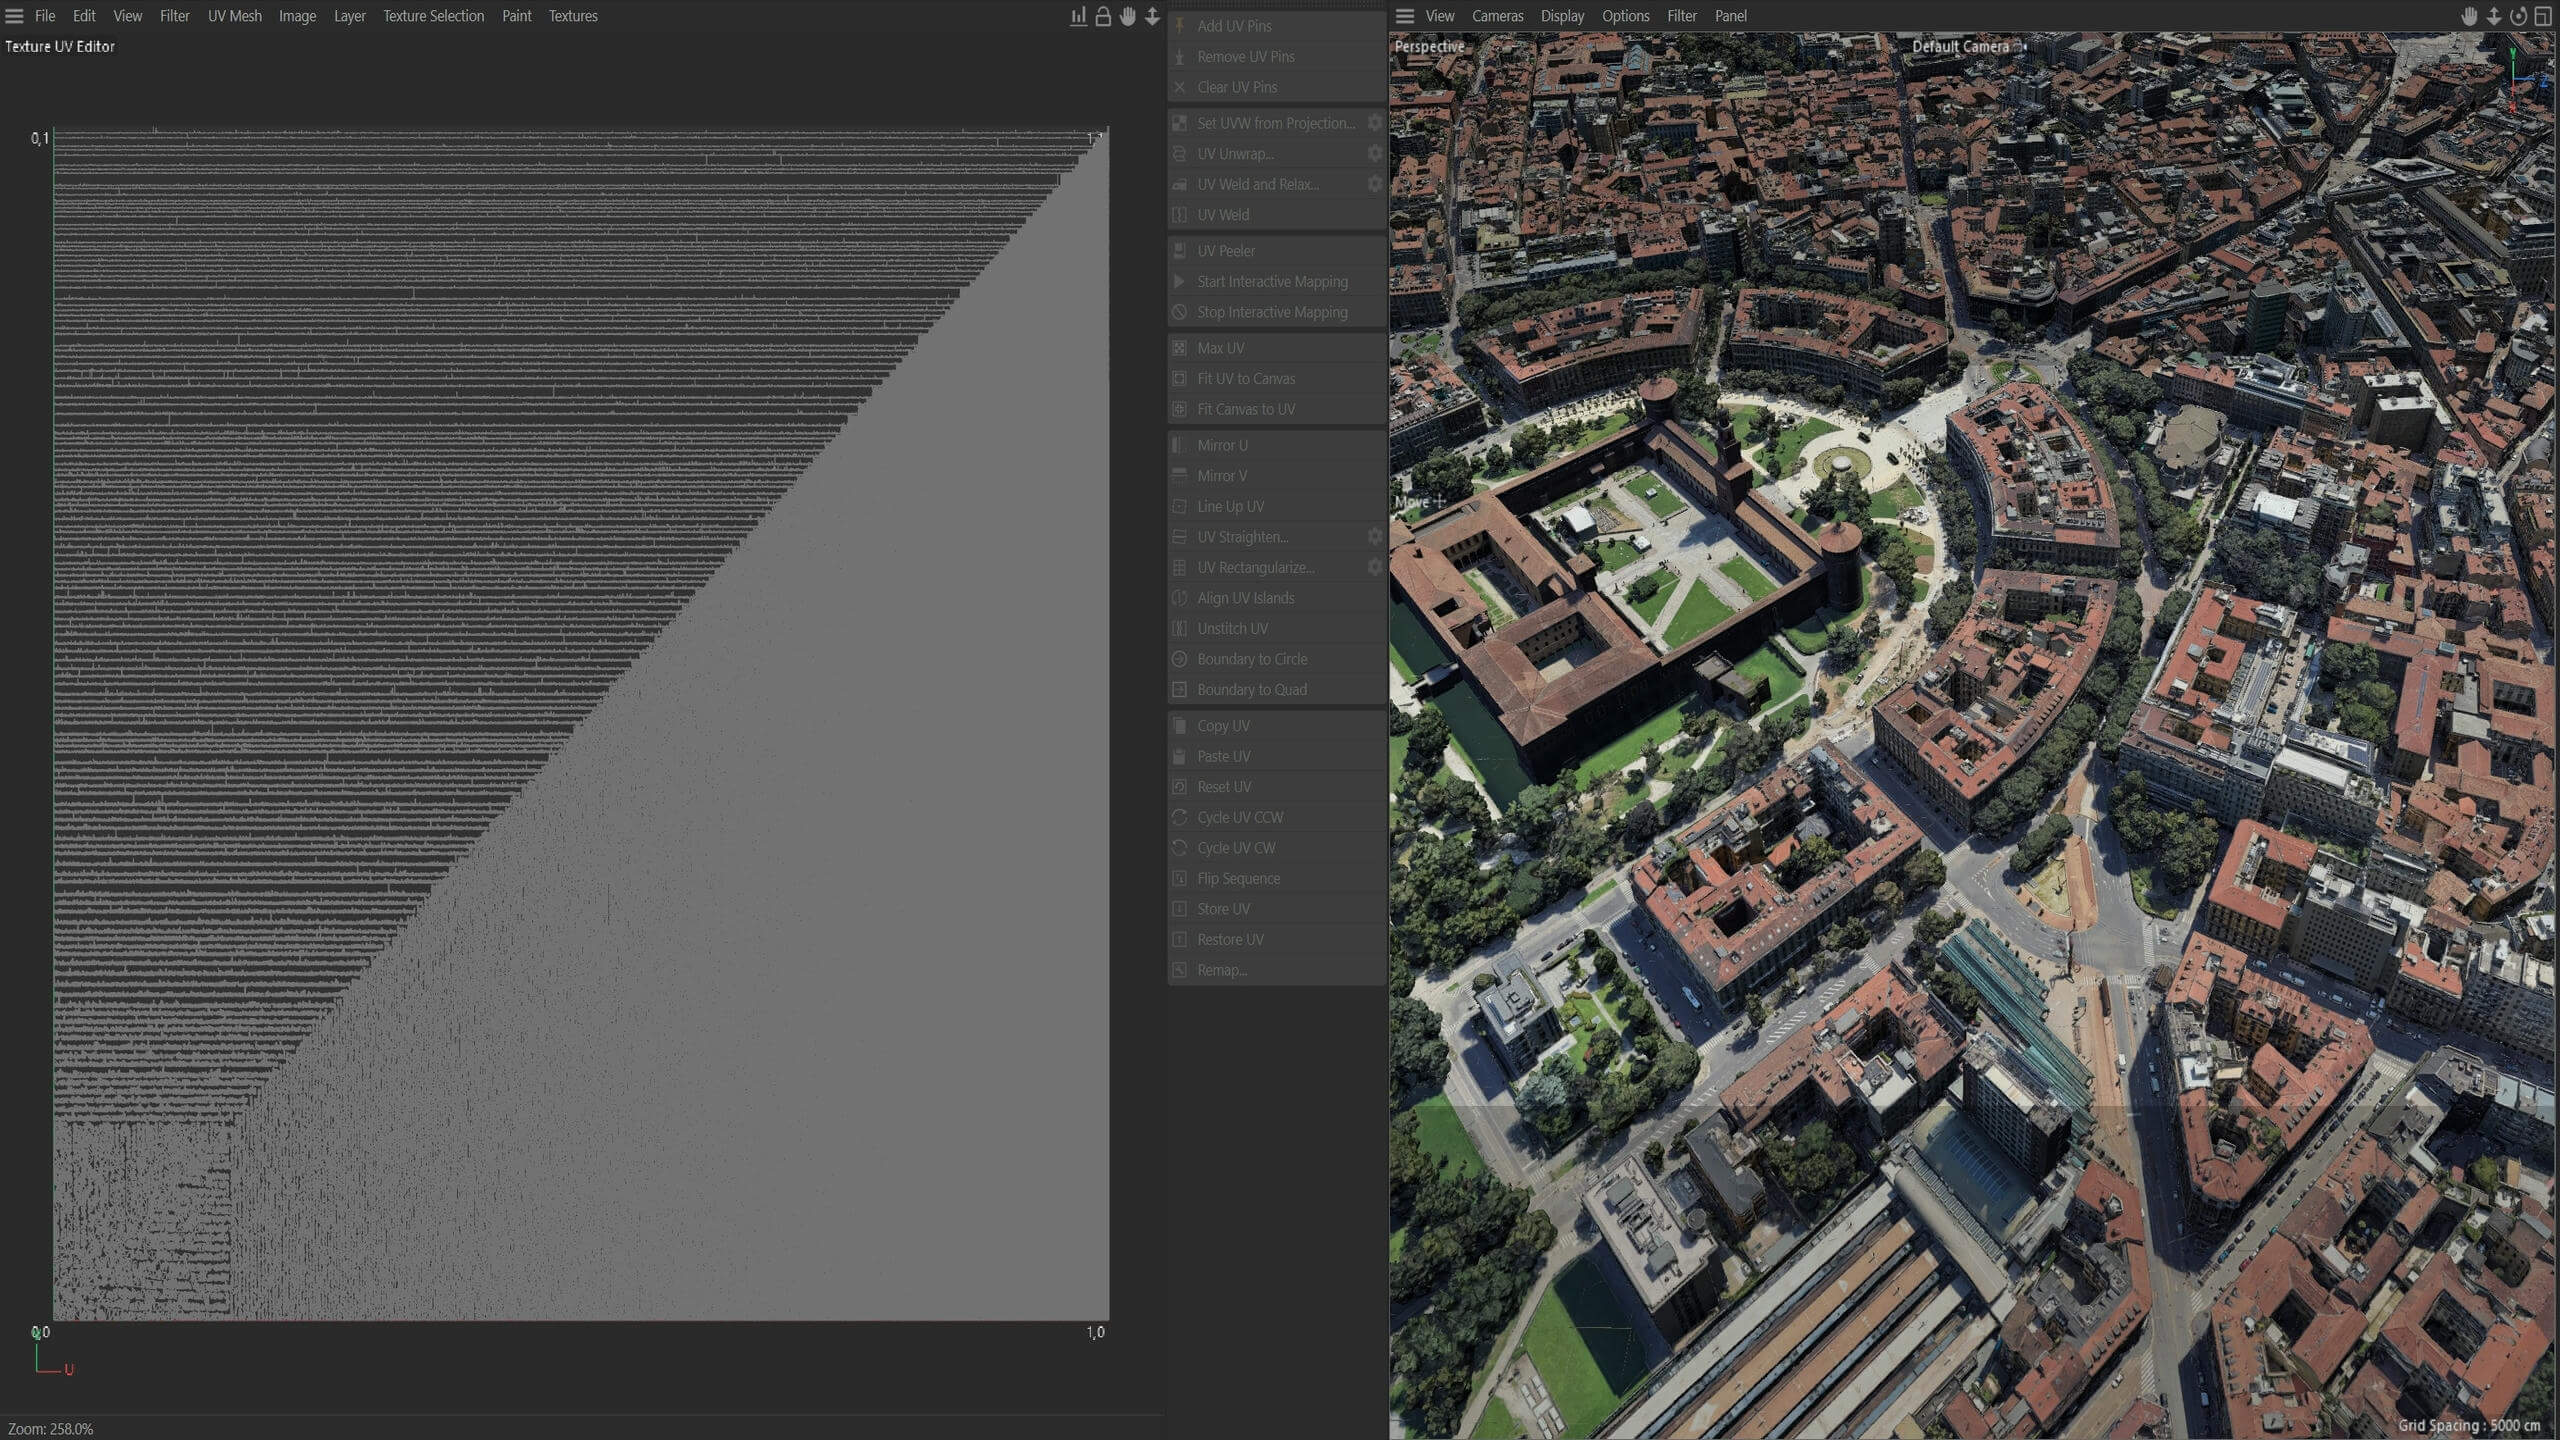The image size is (2560, 1440).
Task: Open the Textures menu
Action: pyautogui.click(x=573, y=16)
